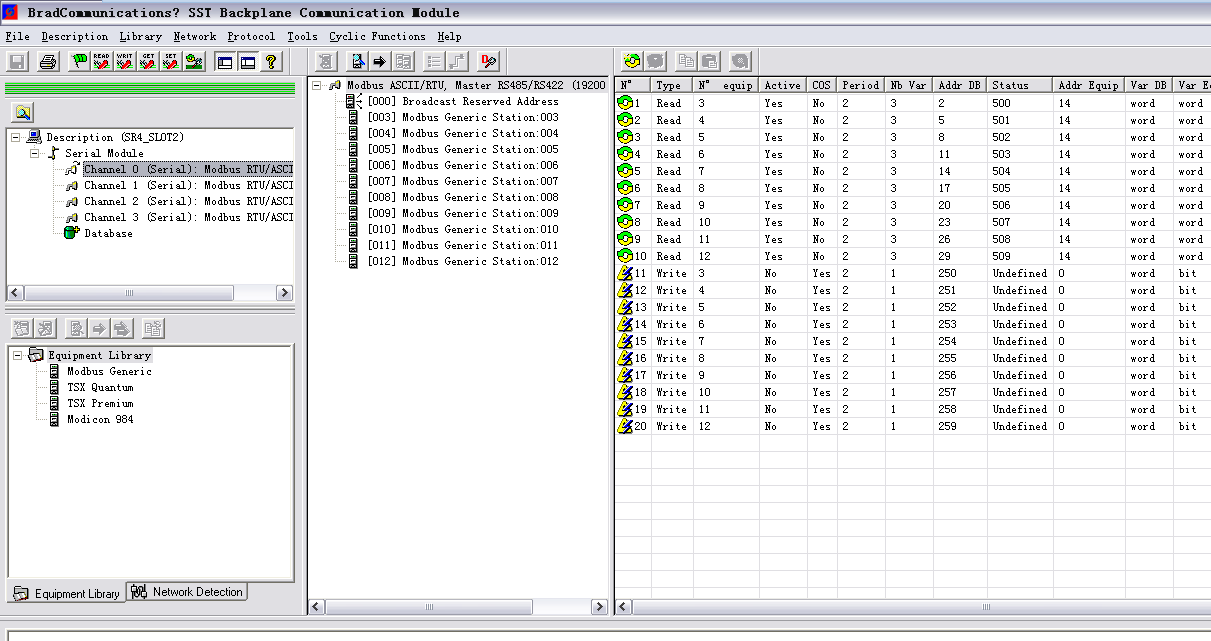Select Modbus Generic Station:007 device
Screen dimensions: 1211x641
(463, 181)
